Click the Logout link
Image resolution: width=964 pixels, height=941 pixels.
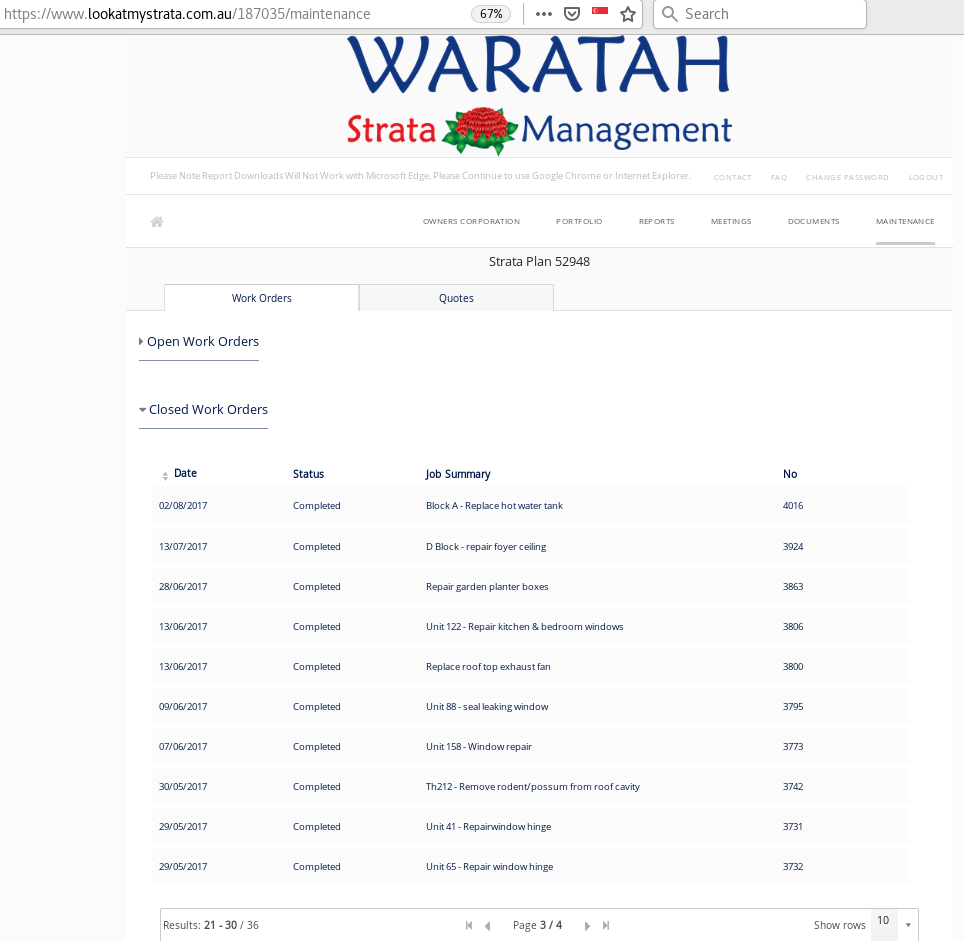click(925, 177)
